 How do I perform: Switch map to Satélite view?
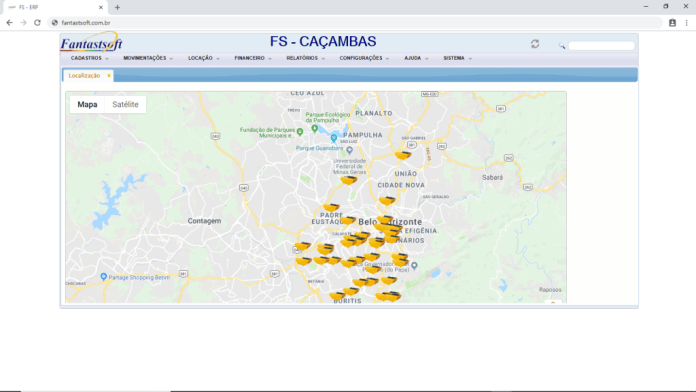(125, 104)
